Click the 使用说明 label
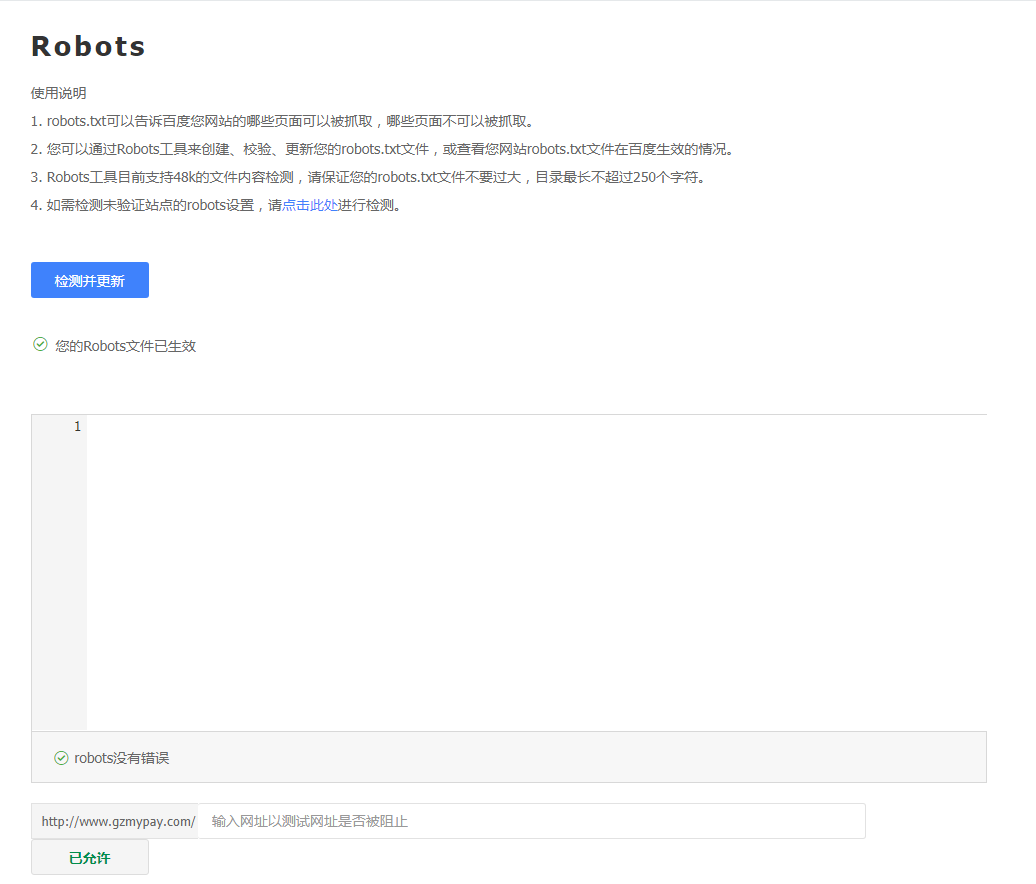Image resolution: width=1036 pixels, height=884 pixels. point(58,93)
